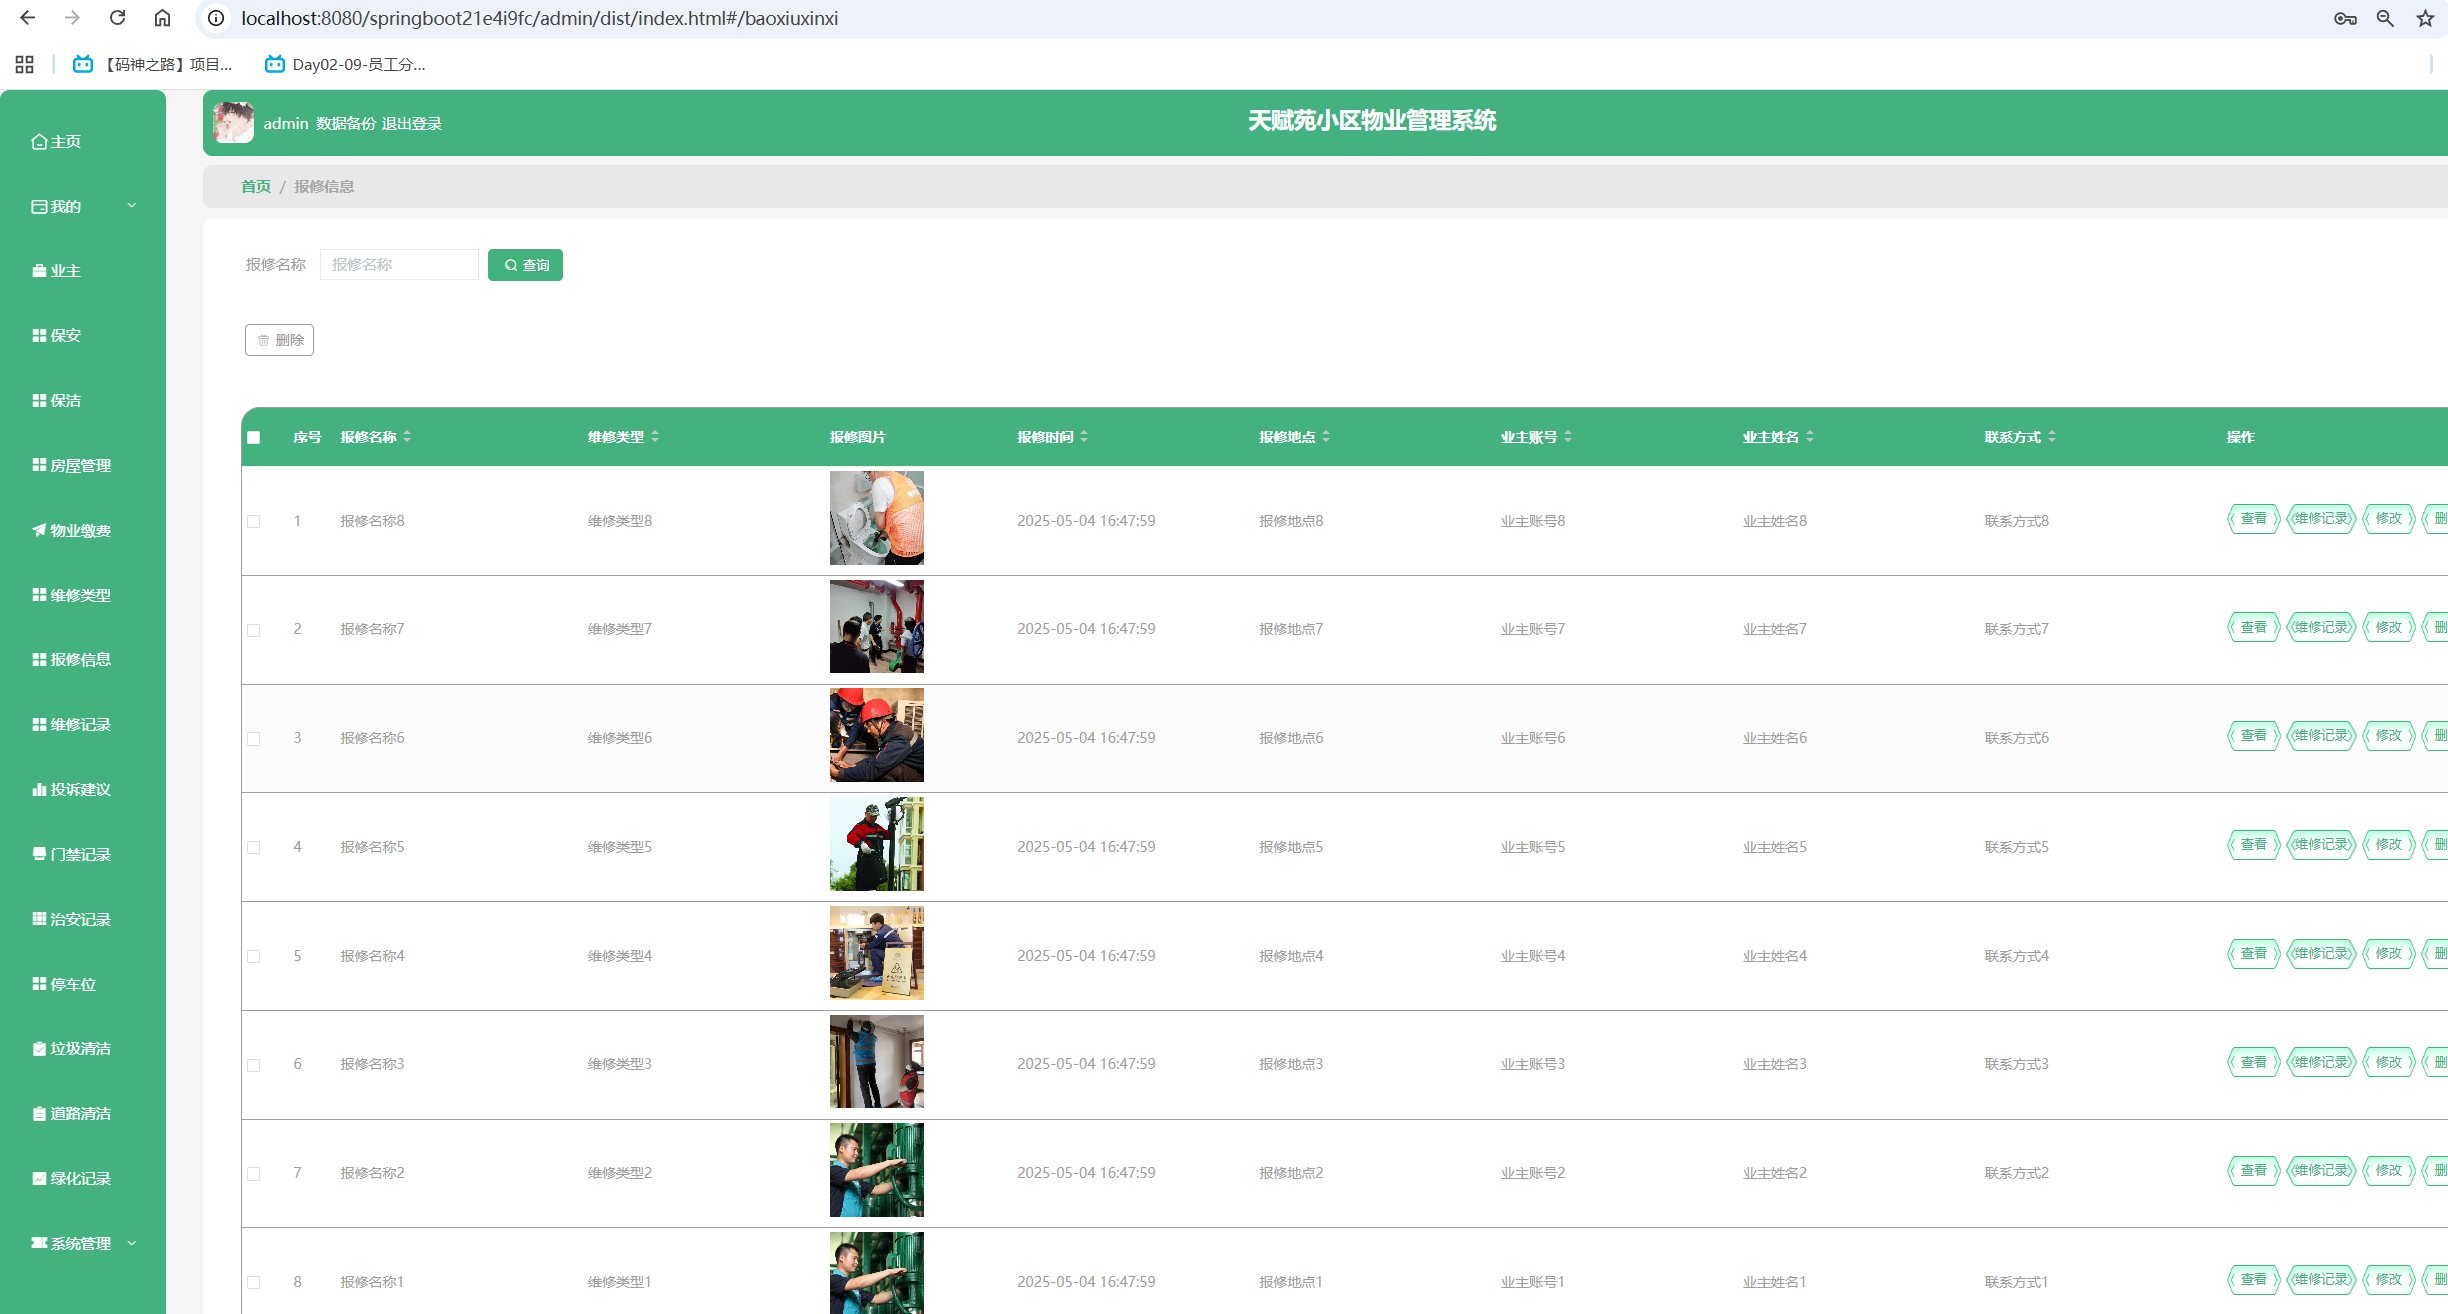Open the 维修记录 menu item
The image size is (2448, 1314).
(x=80, y=724)
